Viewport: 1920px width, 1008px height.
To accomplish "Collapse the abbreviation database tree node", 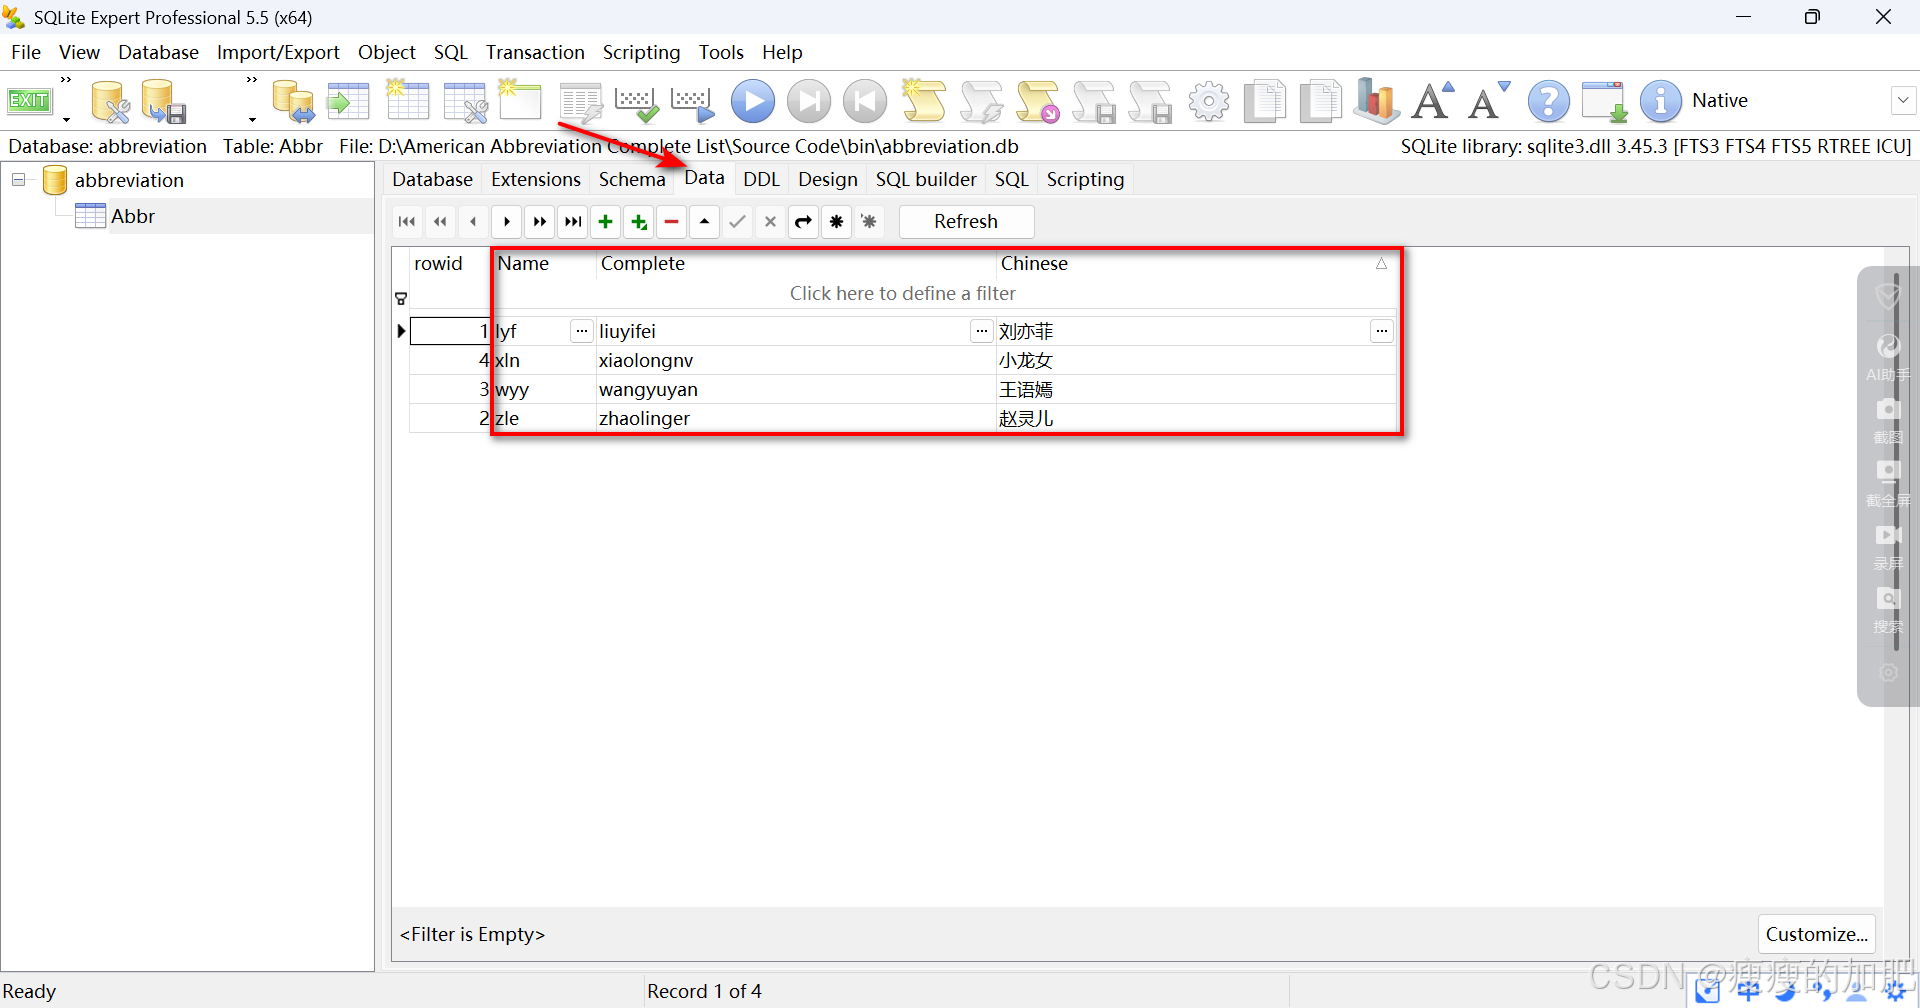I will click(18, 179).
